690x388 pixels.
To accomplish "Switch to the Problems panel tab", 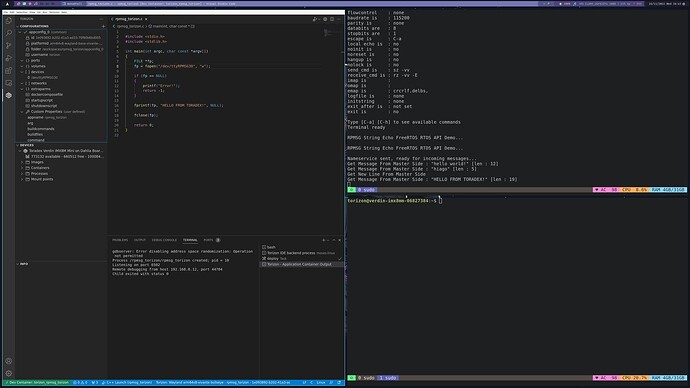I will [120, 240].
